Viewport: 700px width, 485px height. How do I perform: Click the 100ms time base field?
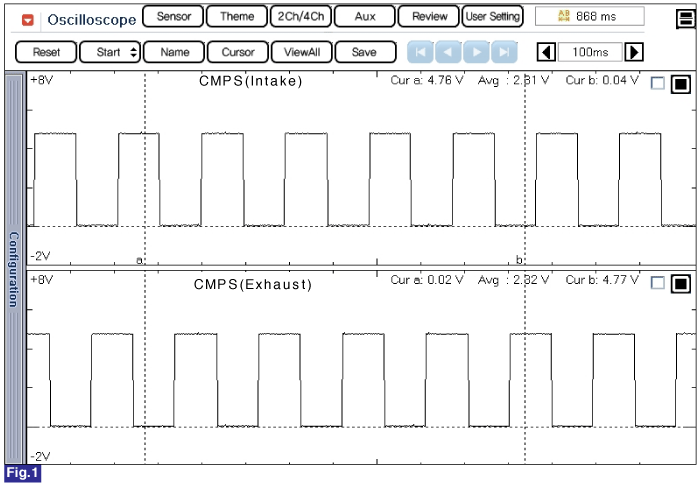(x=590, y=52)
